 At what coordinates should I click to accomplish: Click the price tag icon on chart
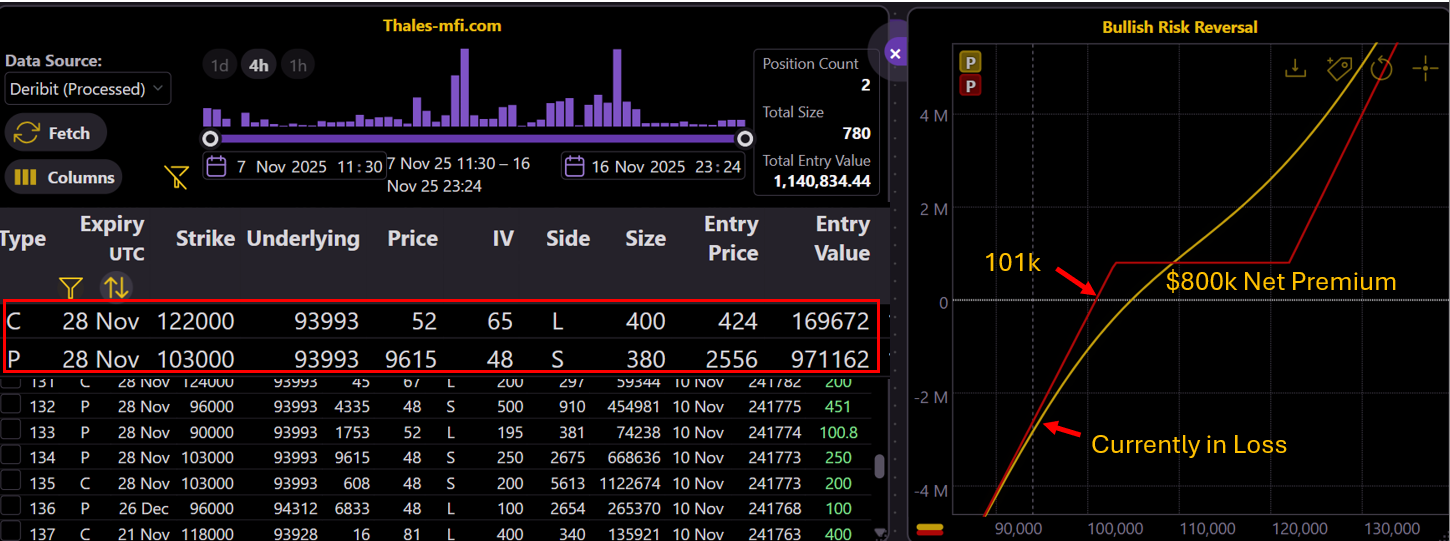pyautogui.click(x=1338, y=68)
